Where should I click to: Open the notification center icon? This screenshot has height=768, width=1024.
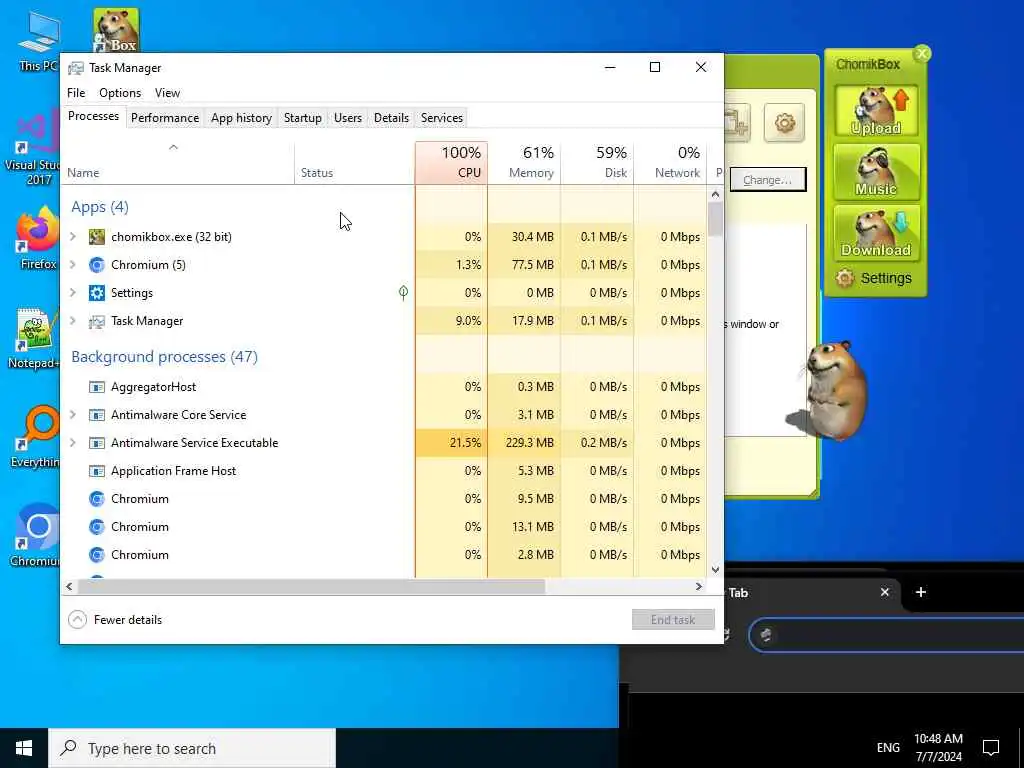point(991,748)
